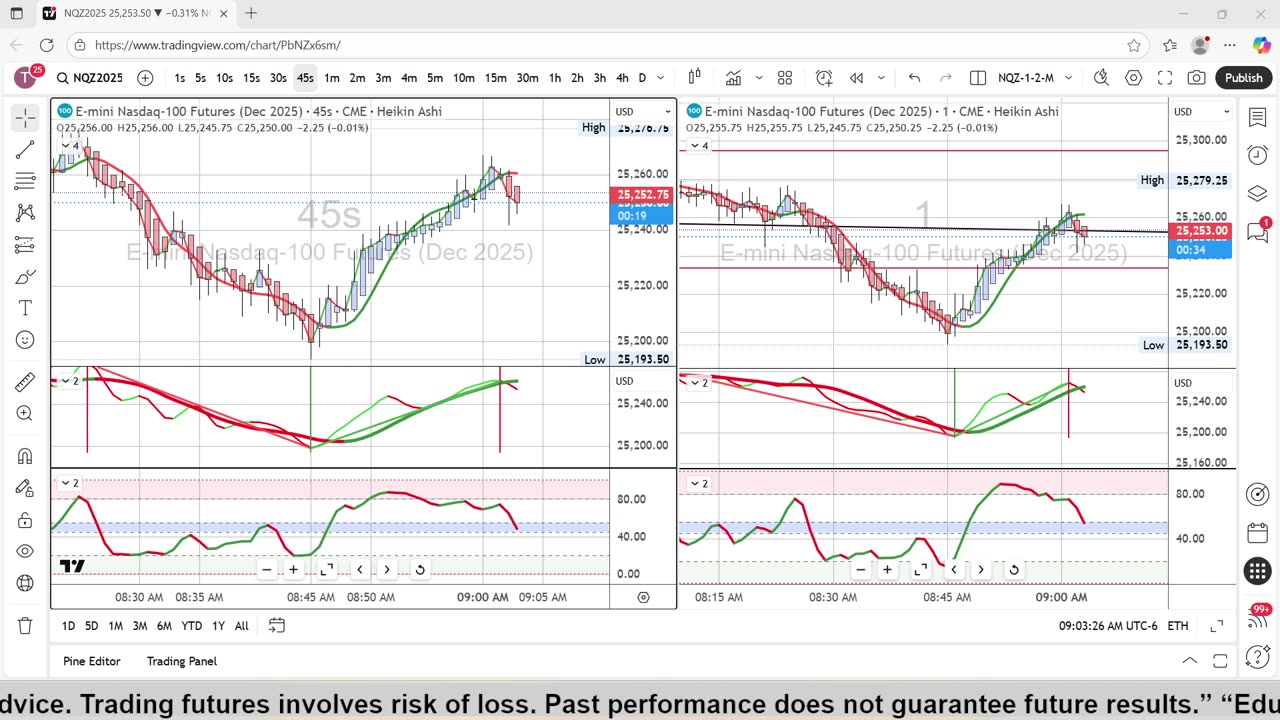Open the emoji and icons tool

point(25,340)
